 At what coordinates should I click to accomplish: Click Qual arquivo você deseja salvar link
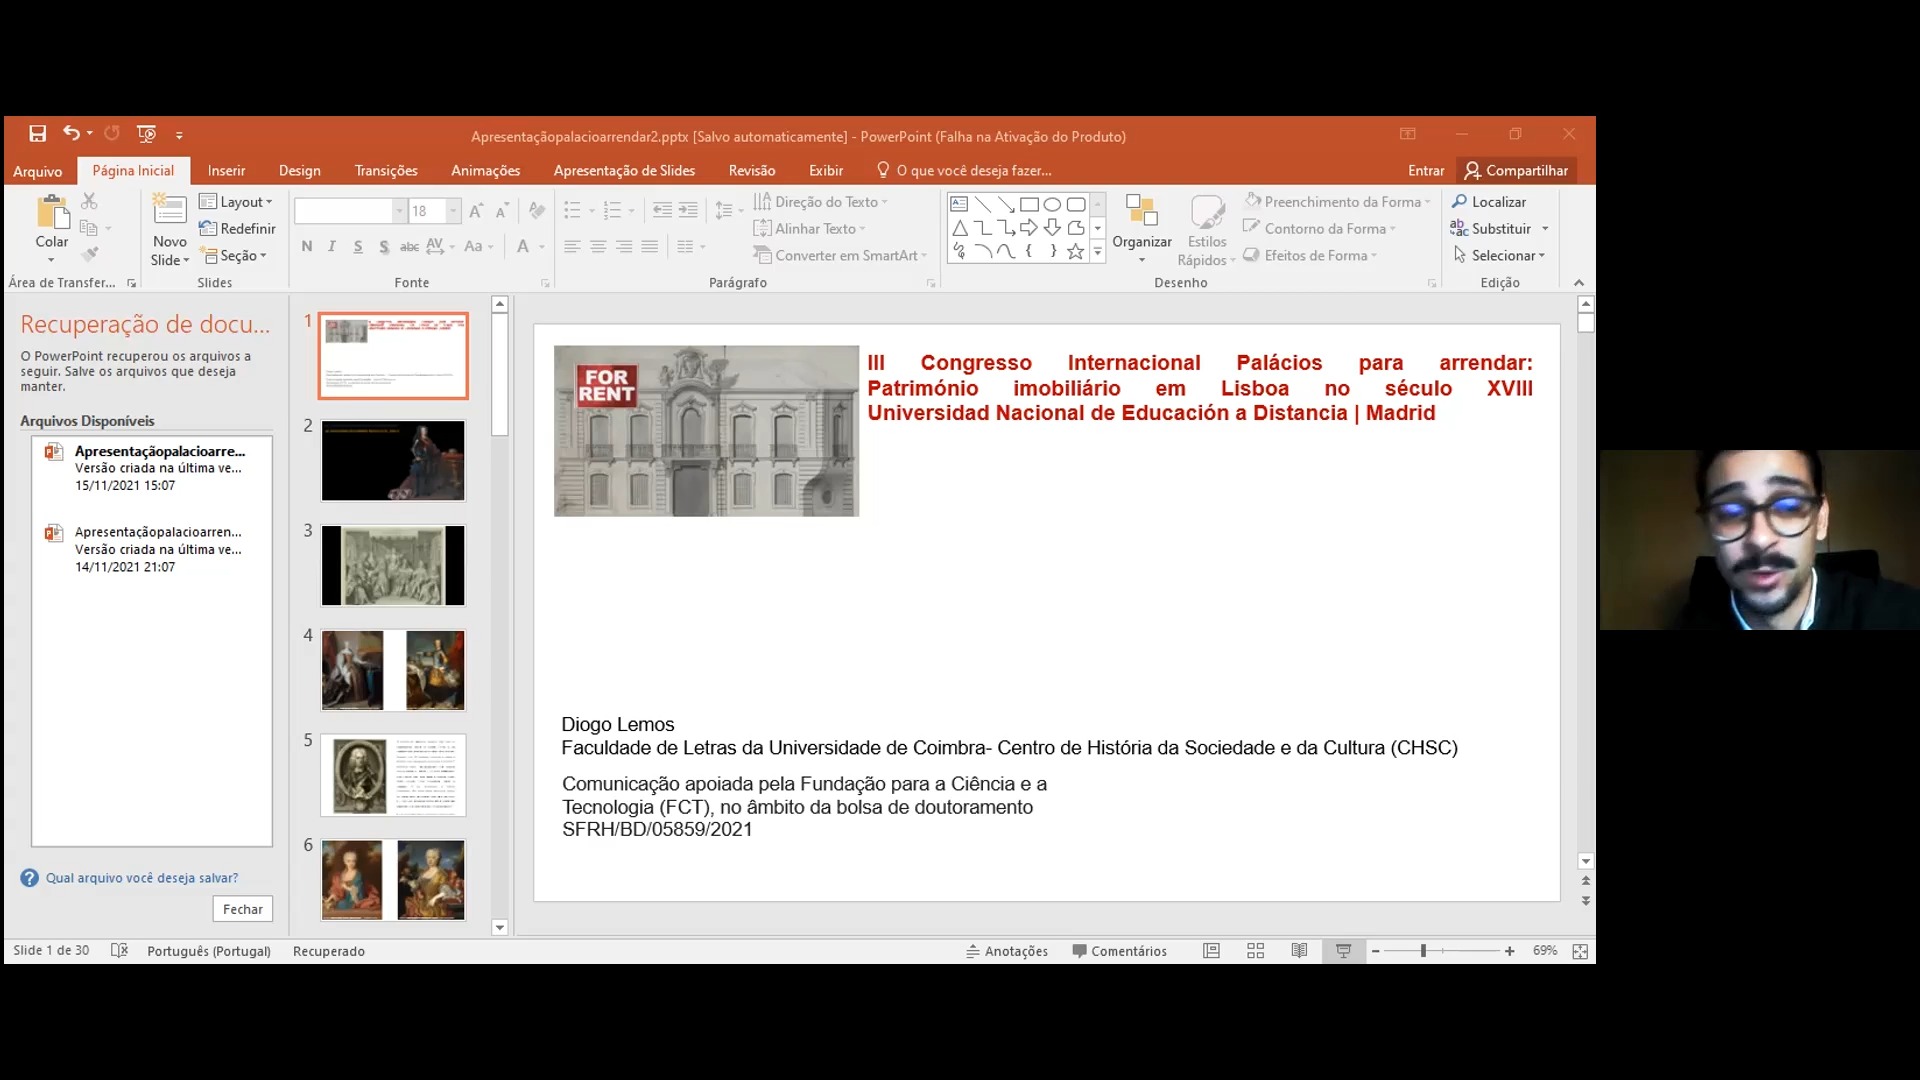coord(142,878)
